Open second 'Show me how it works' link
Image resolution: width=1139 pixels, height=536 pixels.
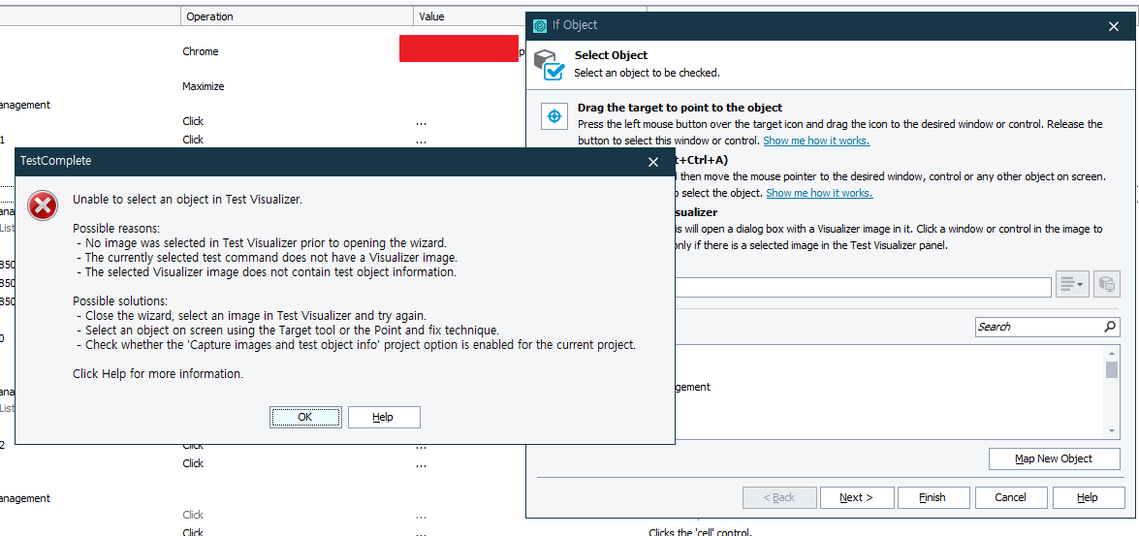point(819,193)
